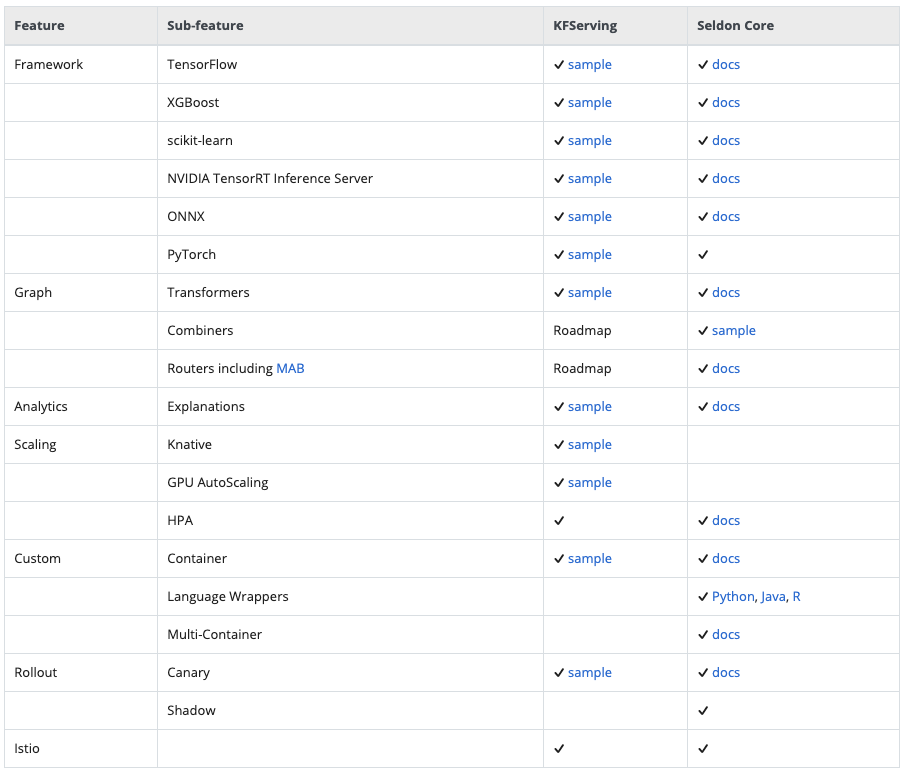Open Seldon Core docs for ONNX

tap(726, 216)
